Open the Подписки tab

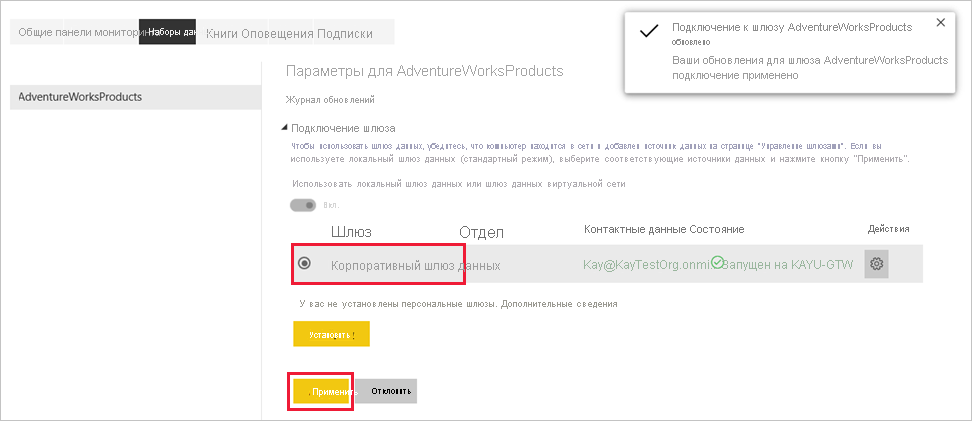click(345, 33)
